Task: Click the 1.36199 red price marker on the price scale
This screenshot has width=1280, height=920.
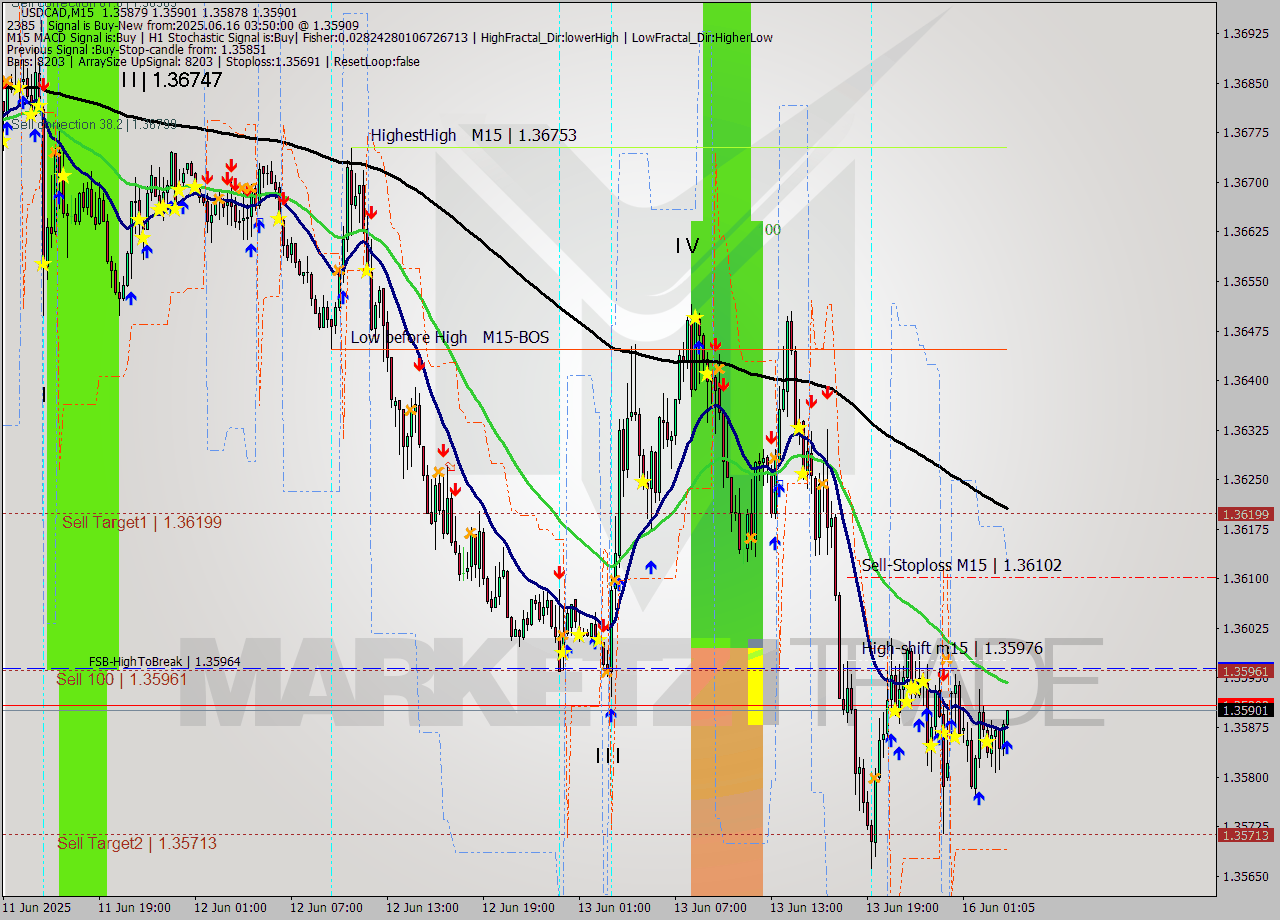Action: pos(1248,512)
